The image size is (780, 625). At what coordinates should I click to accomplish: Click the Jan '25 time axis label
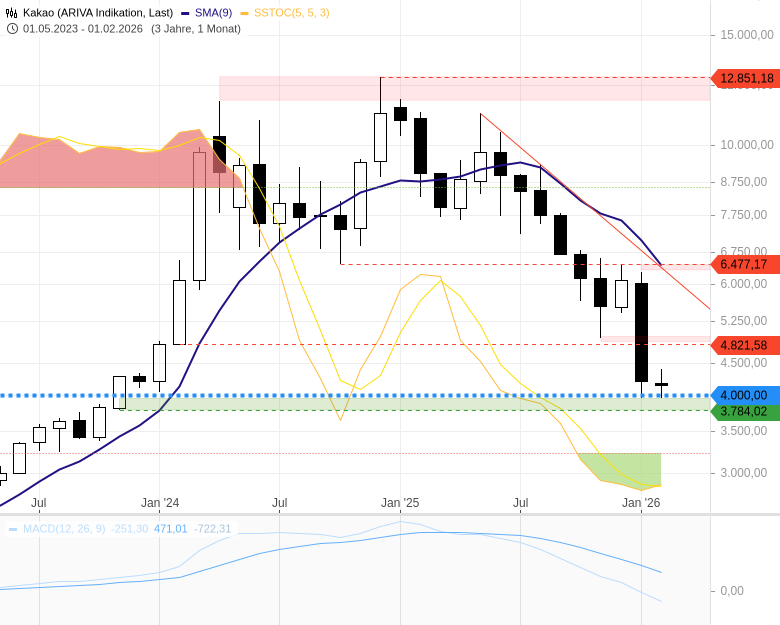pyautogui.click(x=400, y=503)
